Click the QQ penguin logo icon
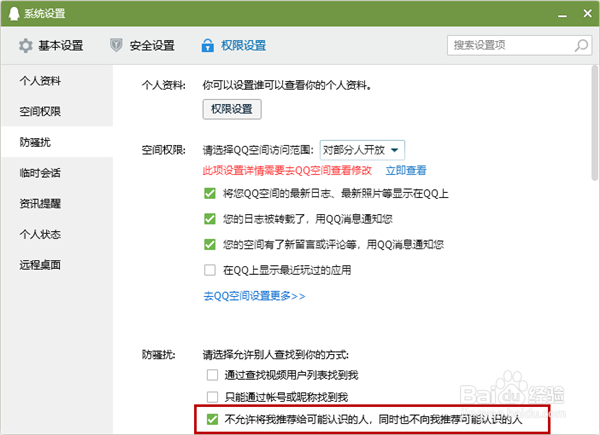The width and height of the screenshot is (600, 435). tap(14, 14)
